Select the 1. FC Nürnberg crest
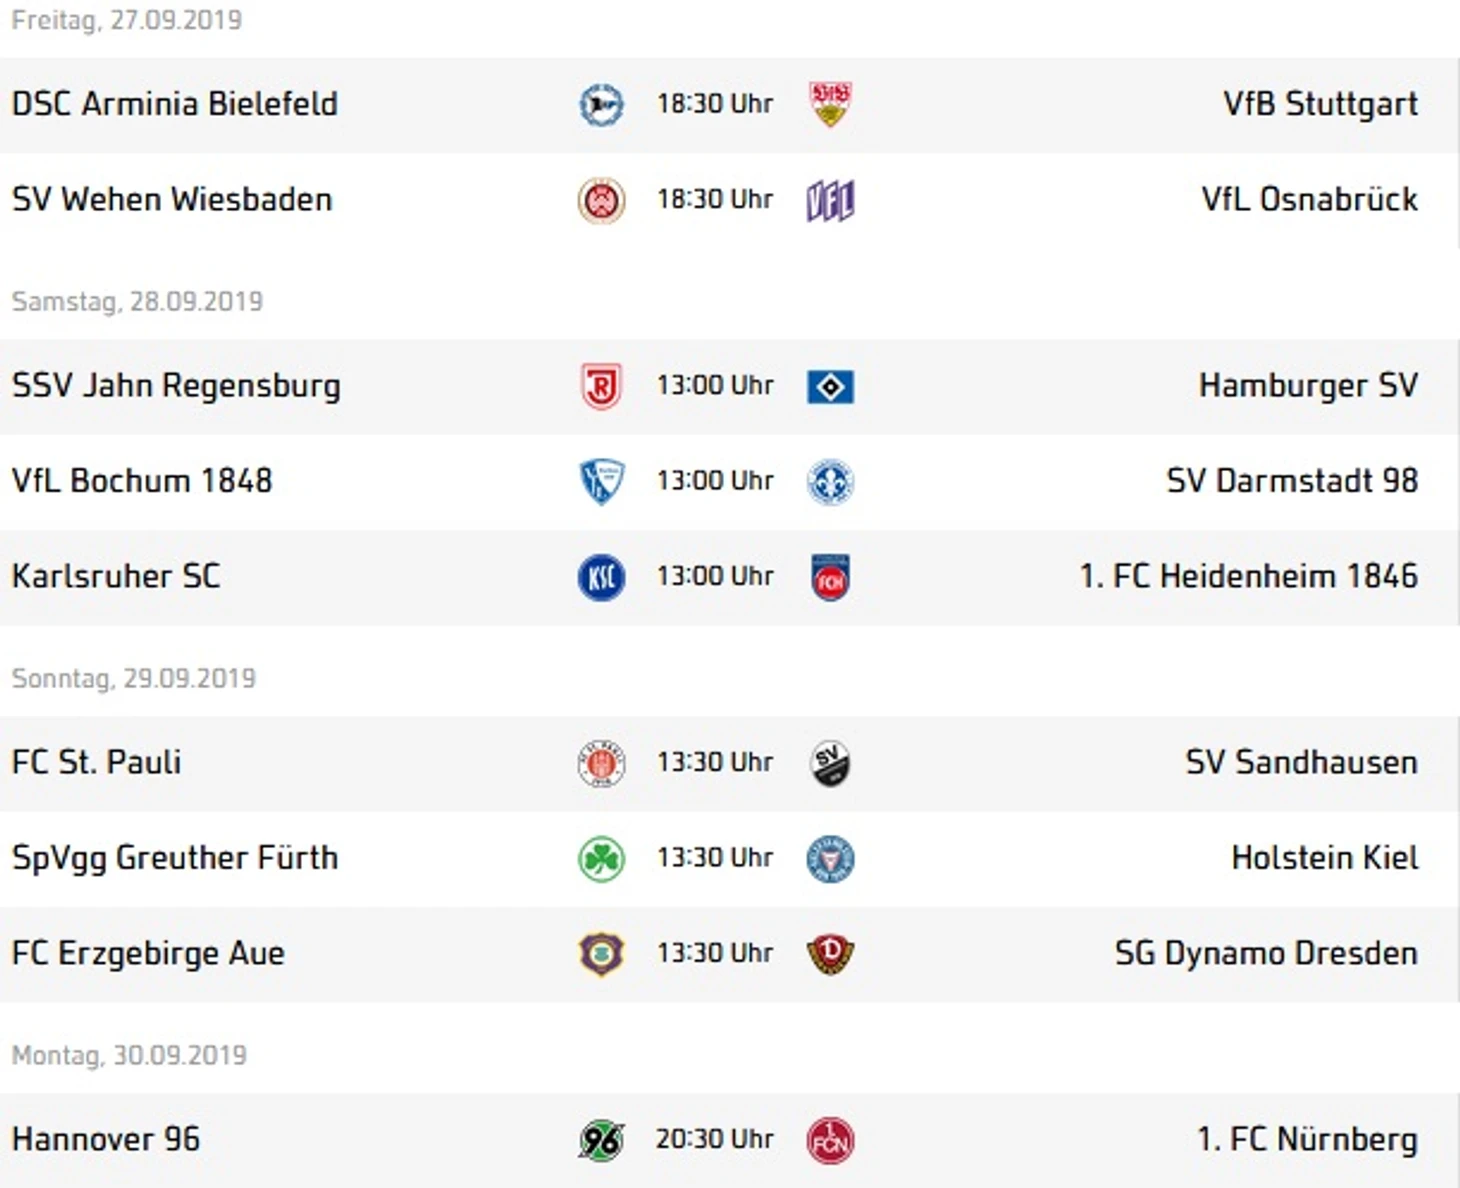1460x1188 pixels. point(830,1141)
